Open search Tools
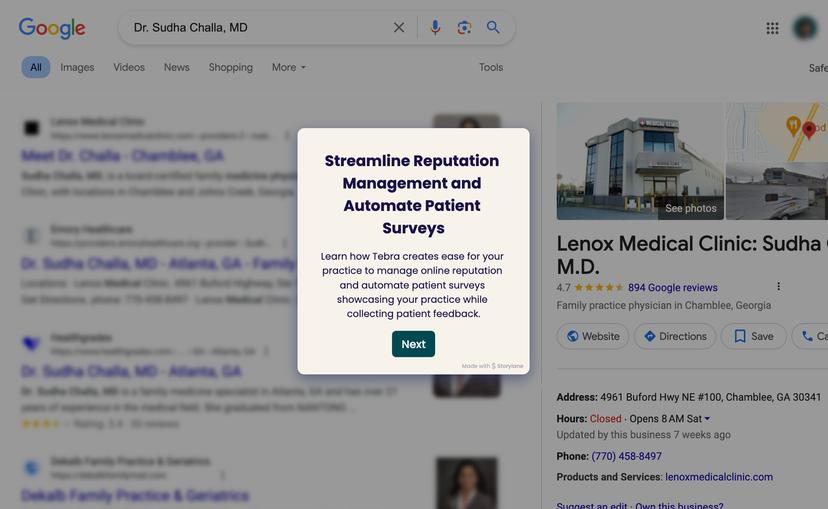 click(x=491, y=67)
